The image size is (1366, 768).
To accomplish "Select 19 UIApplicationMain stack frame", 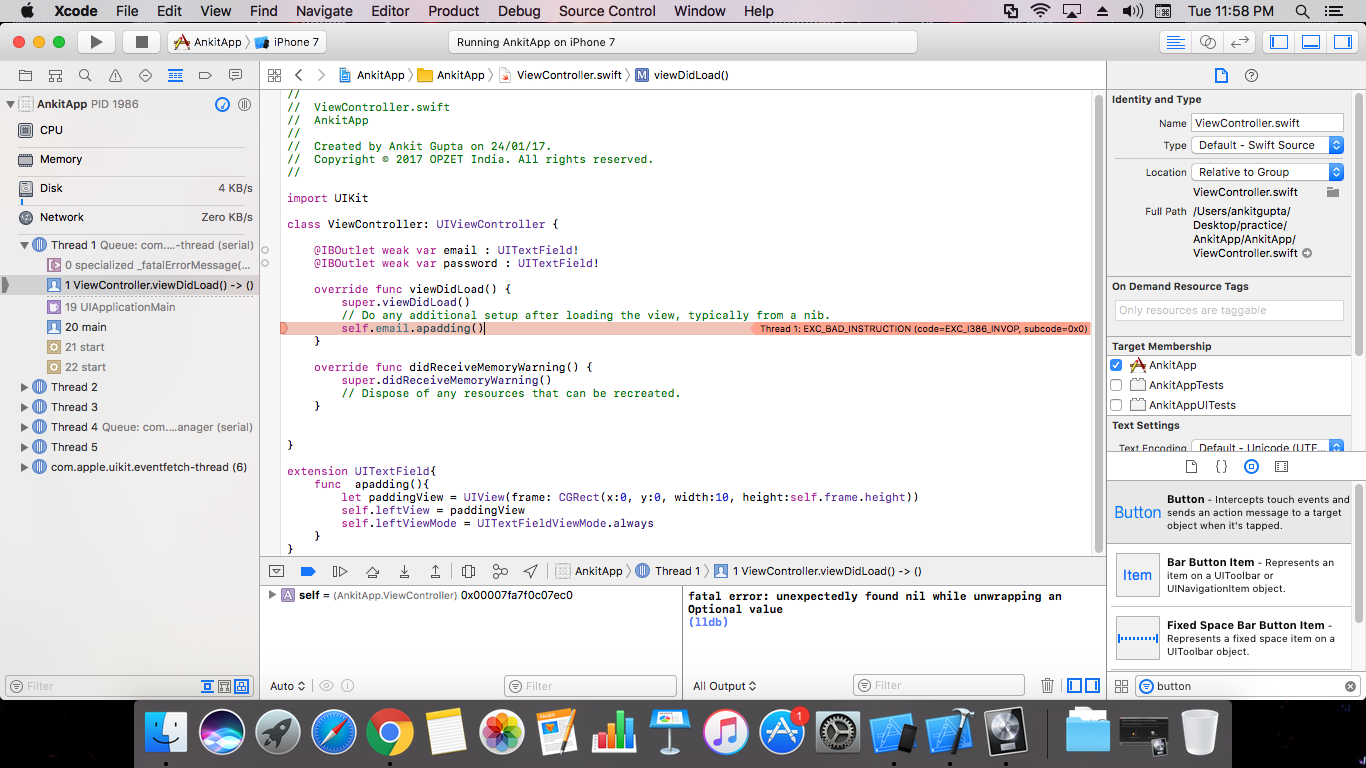I will coord(129,307).
